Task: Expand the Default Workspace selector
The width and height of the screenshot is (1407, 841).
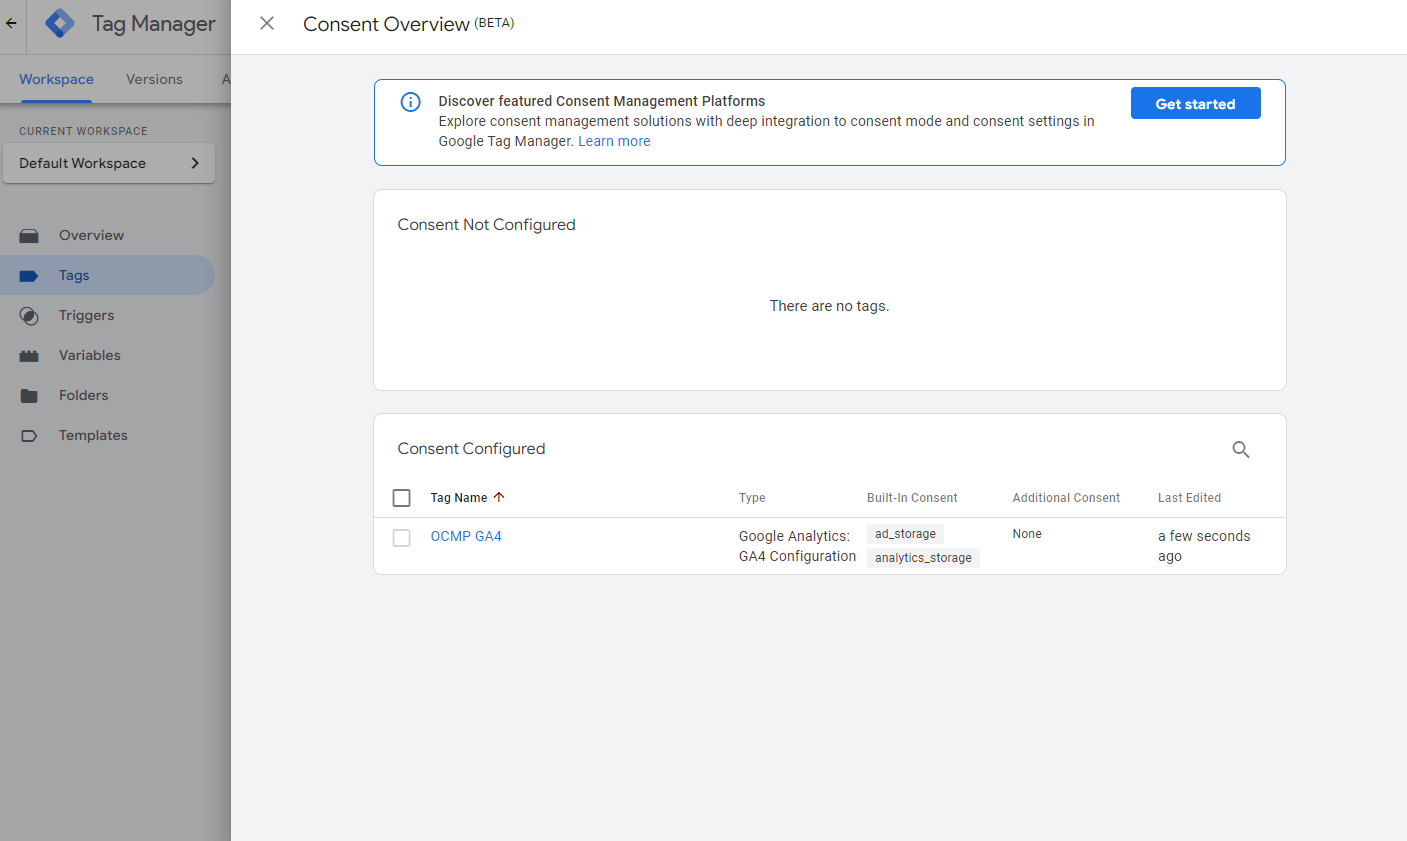Action: [109, 163]
